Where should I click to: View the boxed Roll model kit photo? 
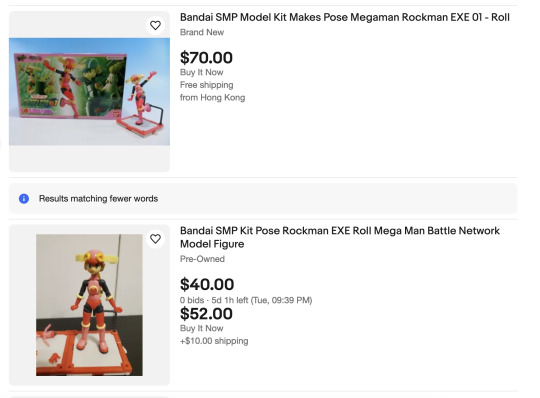(x=89, y=92)
